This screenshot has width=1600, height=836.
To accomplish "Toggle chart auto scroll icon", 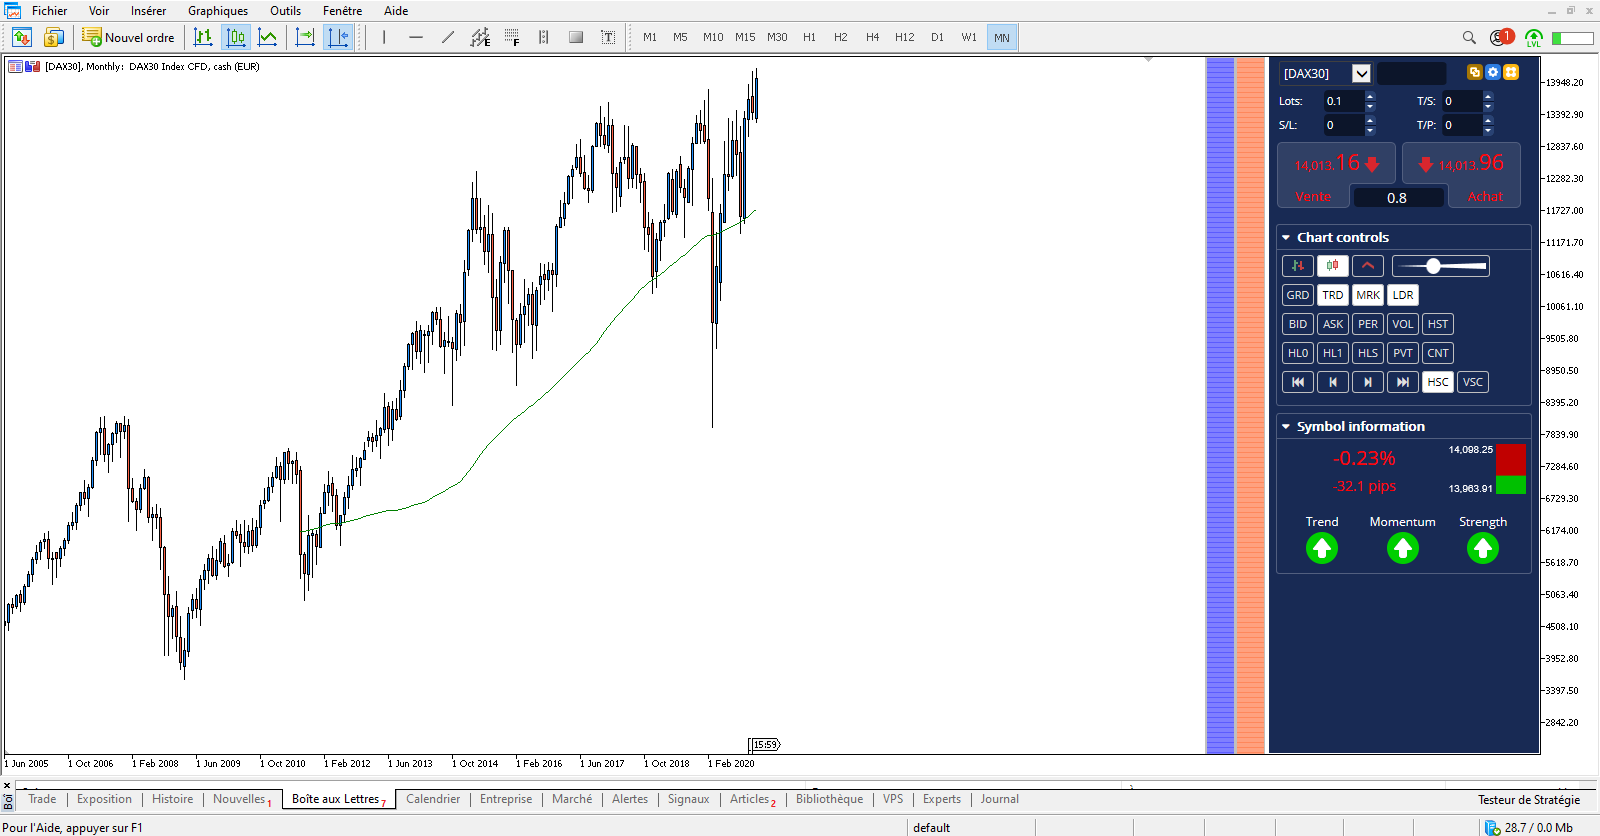I will point(305,38).
